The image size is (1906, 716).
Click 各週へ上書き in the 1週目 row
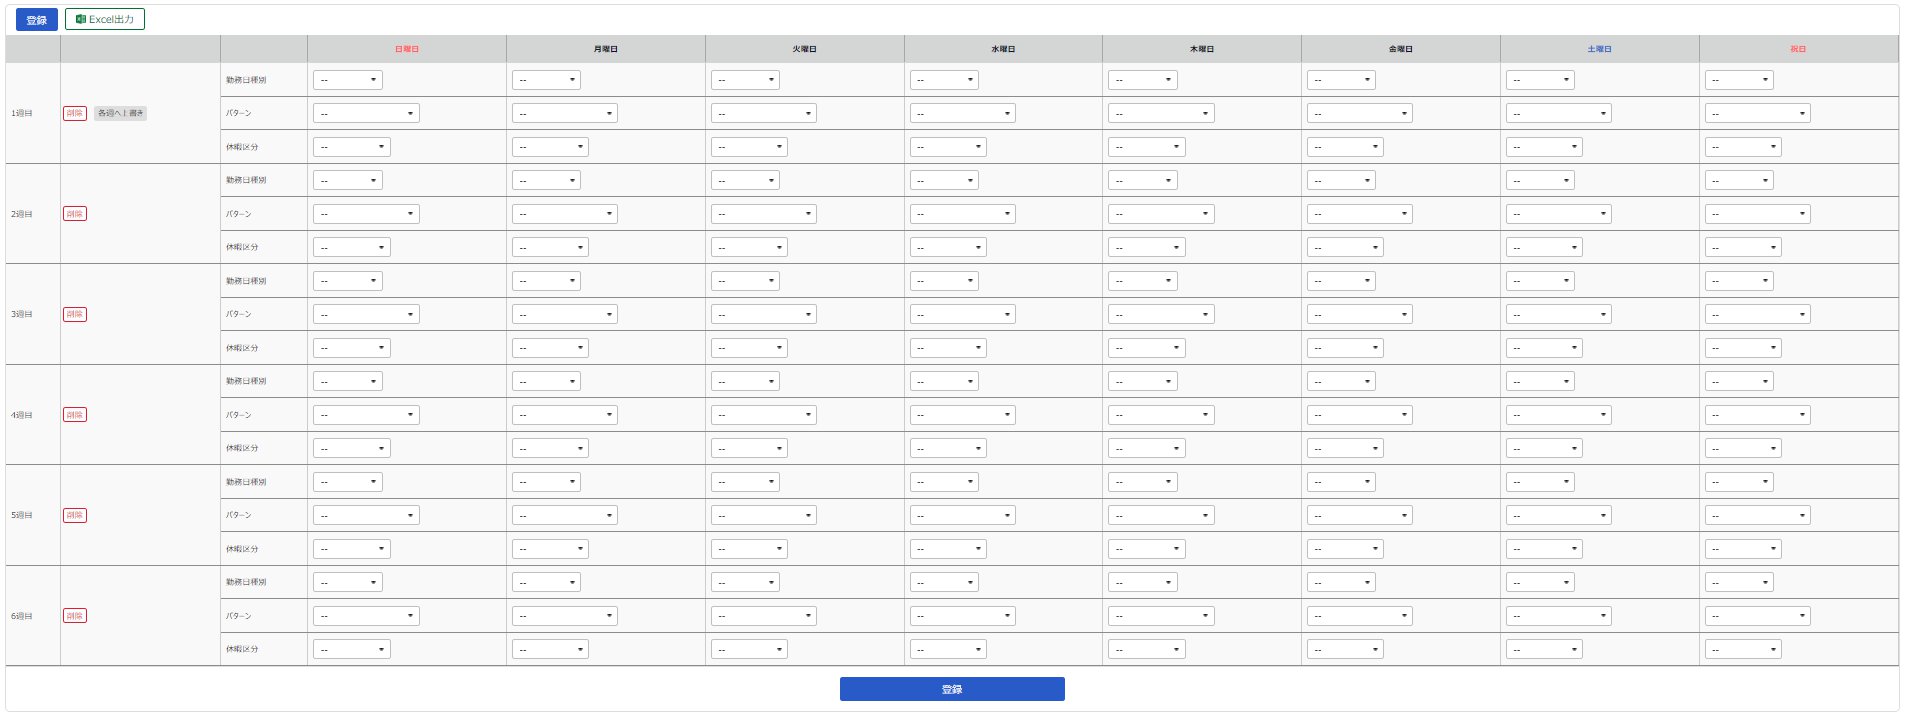[x=121, y=113]
